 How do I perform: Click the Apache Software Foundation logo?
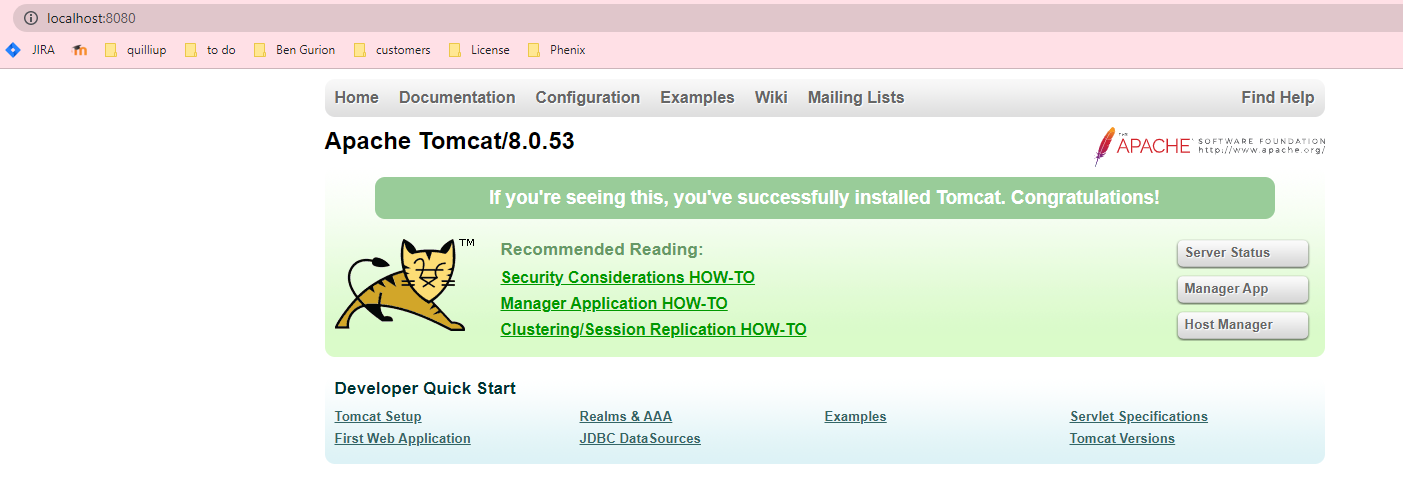[x=1209, y=146]
